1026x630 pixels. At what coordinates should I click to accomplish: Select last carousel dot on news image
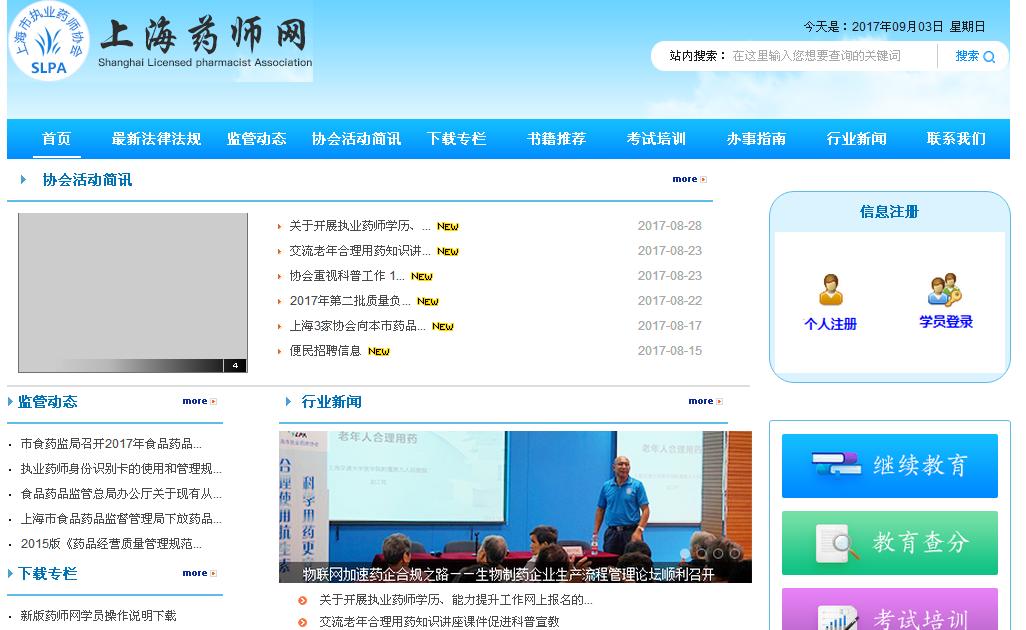coord(735,553)
